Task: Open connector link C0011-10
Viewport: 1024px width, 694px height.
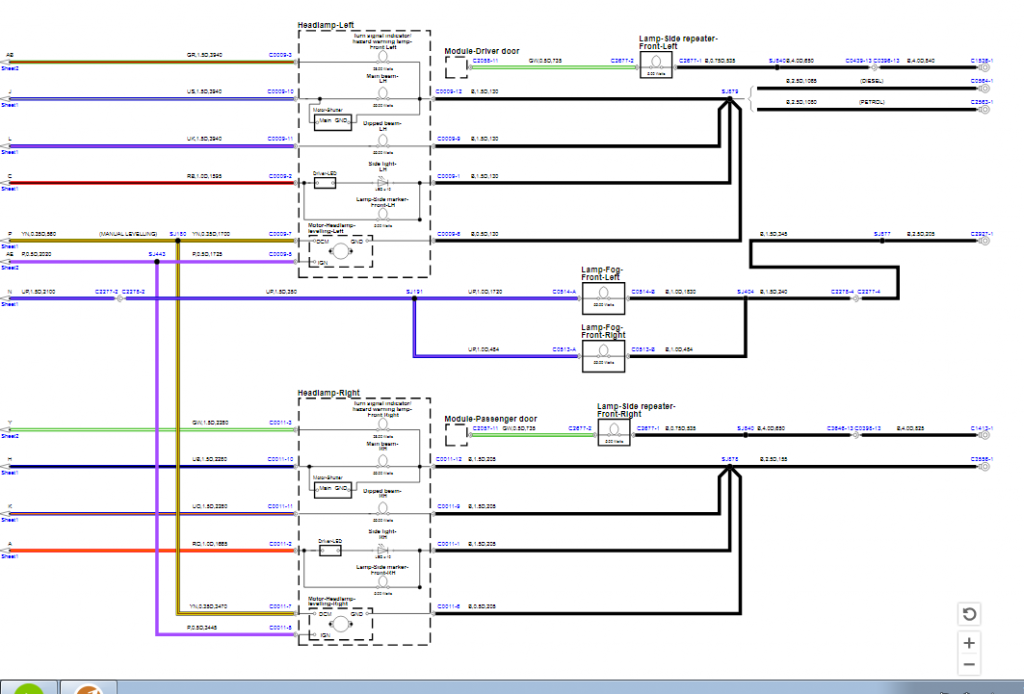Action: tap(281, 459)
